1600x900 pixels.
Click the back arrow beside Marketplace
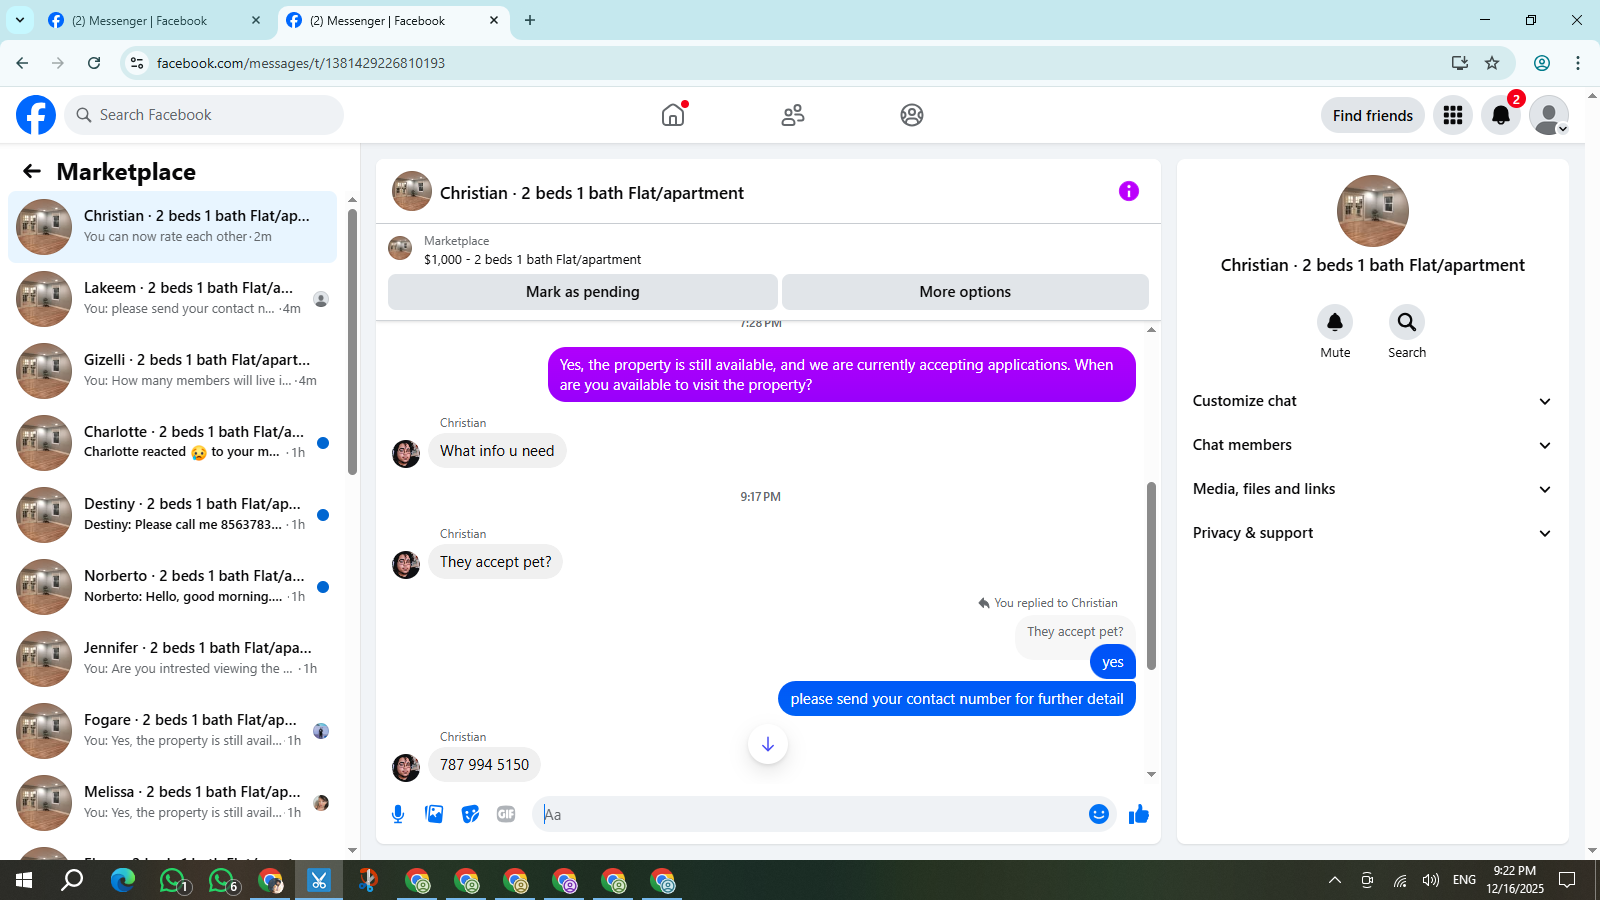pyautogui.click(x=32, y=171)
